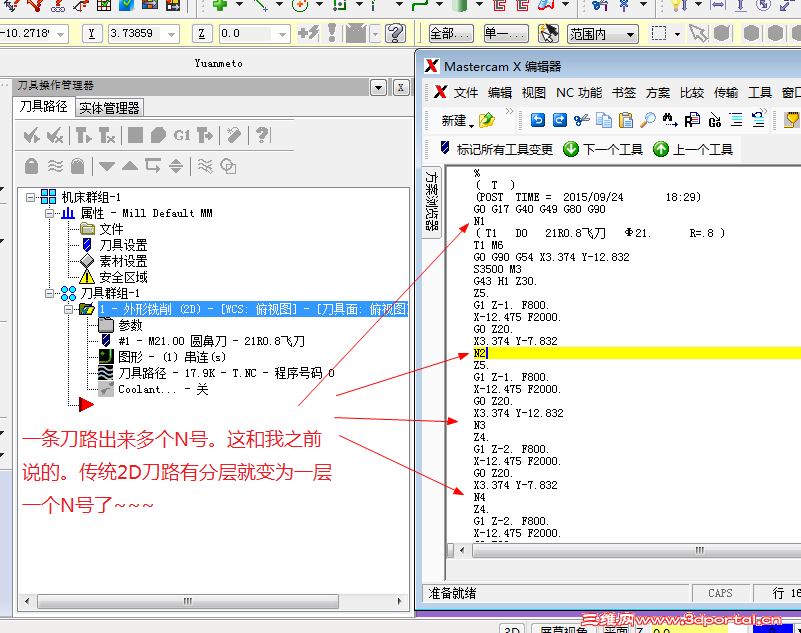The height and width of the screenshot is (633, 801).
Task: Open NC 功能 menu
Action: pyautogui.click(x=579, y=92)
